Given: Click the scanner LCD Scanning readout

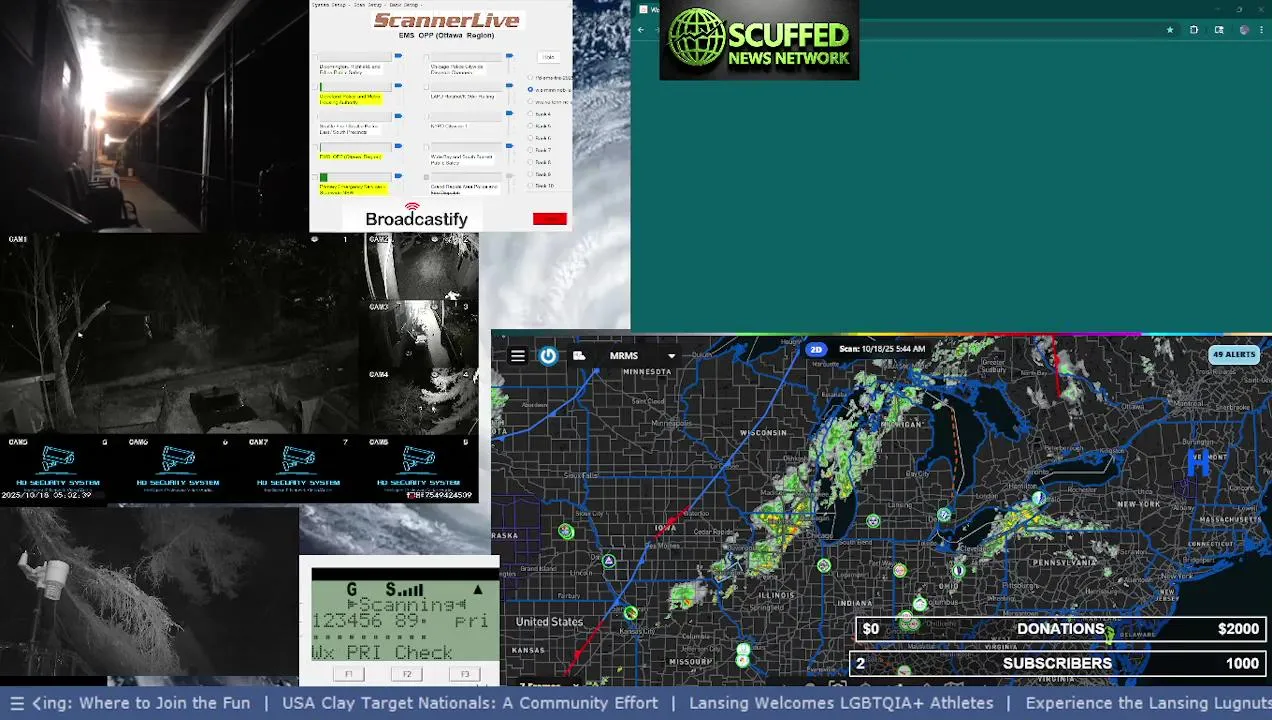Looking at the screenshot, I should click(x=405, y=605).
